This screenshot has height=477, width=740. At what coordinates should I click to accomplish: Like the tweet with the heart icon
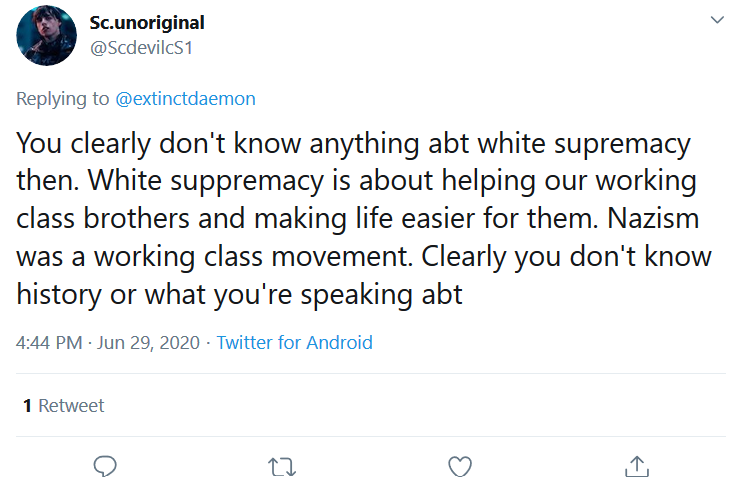[x=460, y=467]
